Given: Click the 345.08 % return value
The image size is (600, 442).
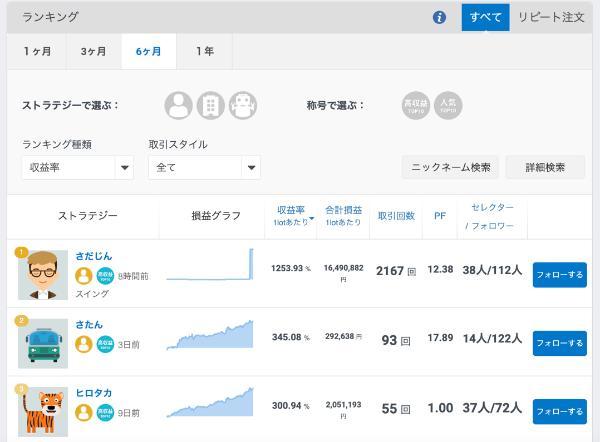Looking at the screenshot, I should 291,337.
